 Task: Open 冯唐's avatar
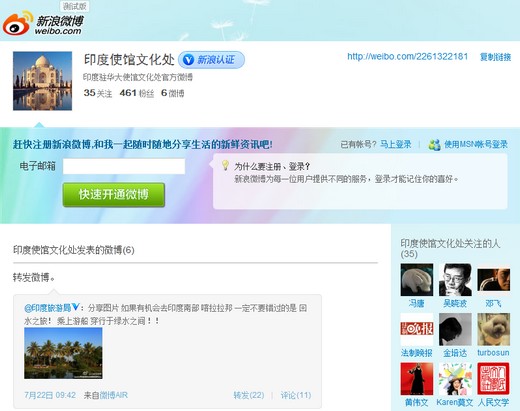tap(417, 280)
